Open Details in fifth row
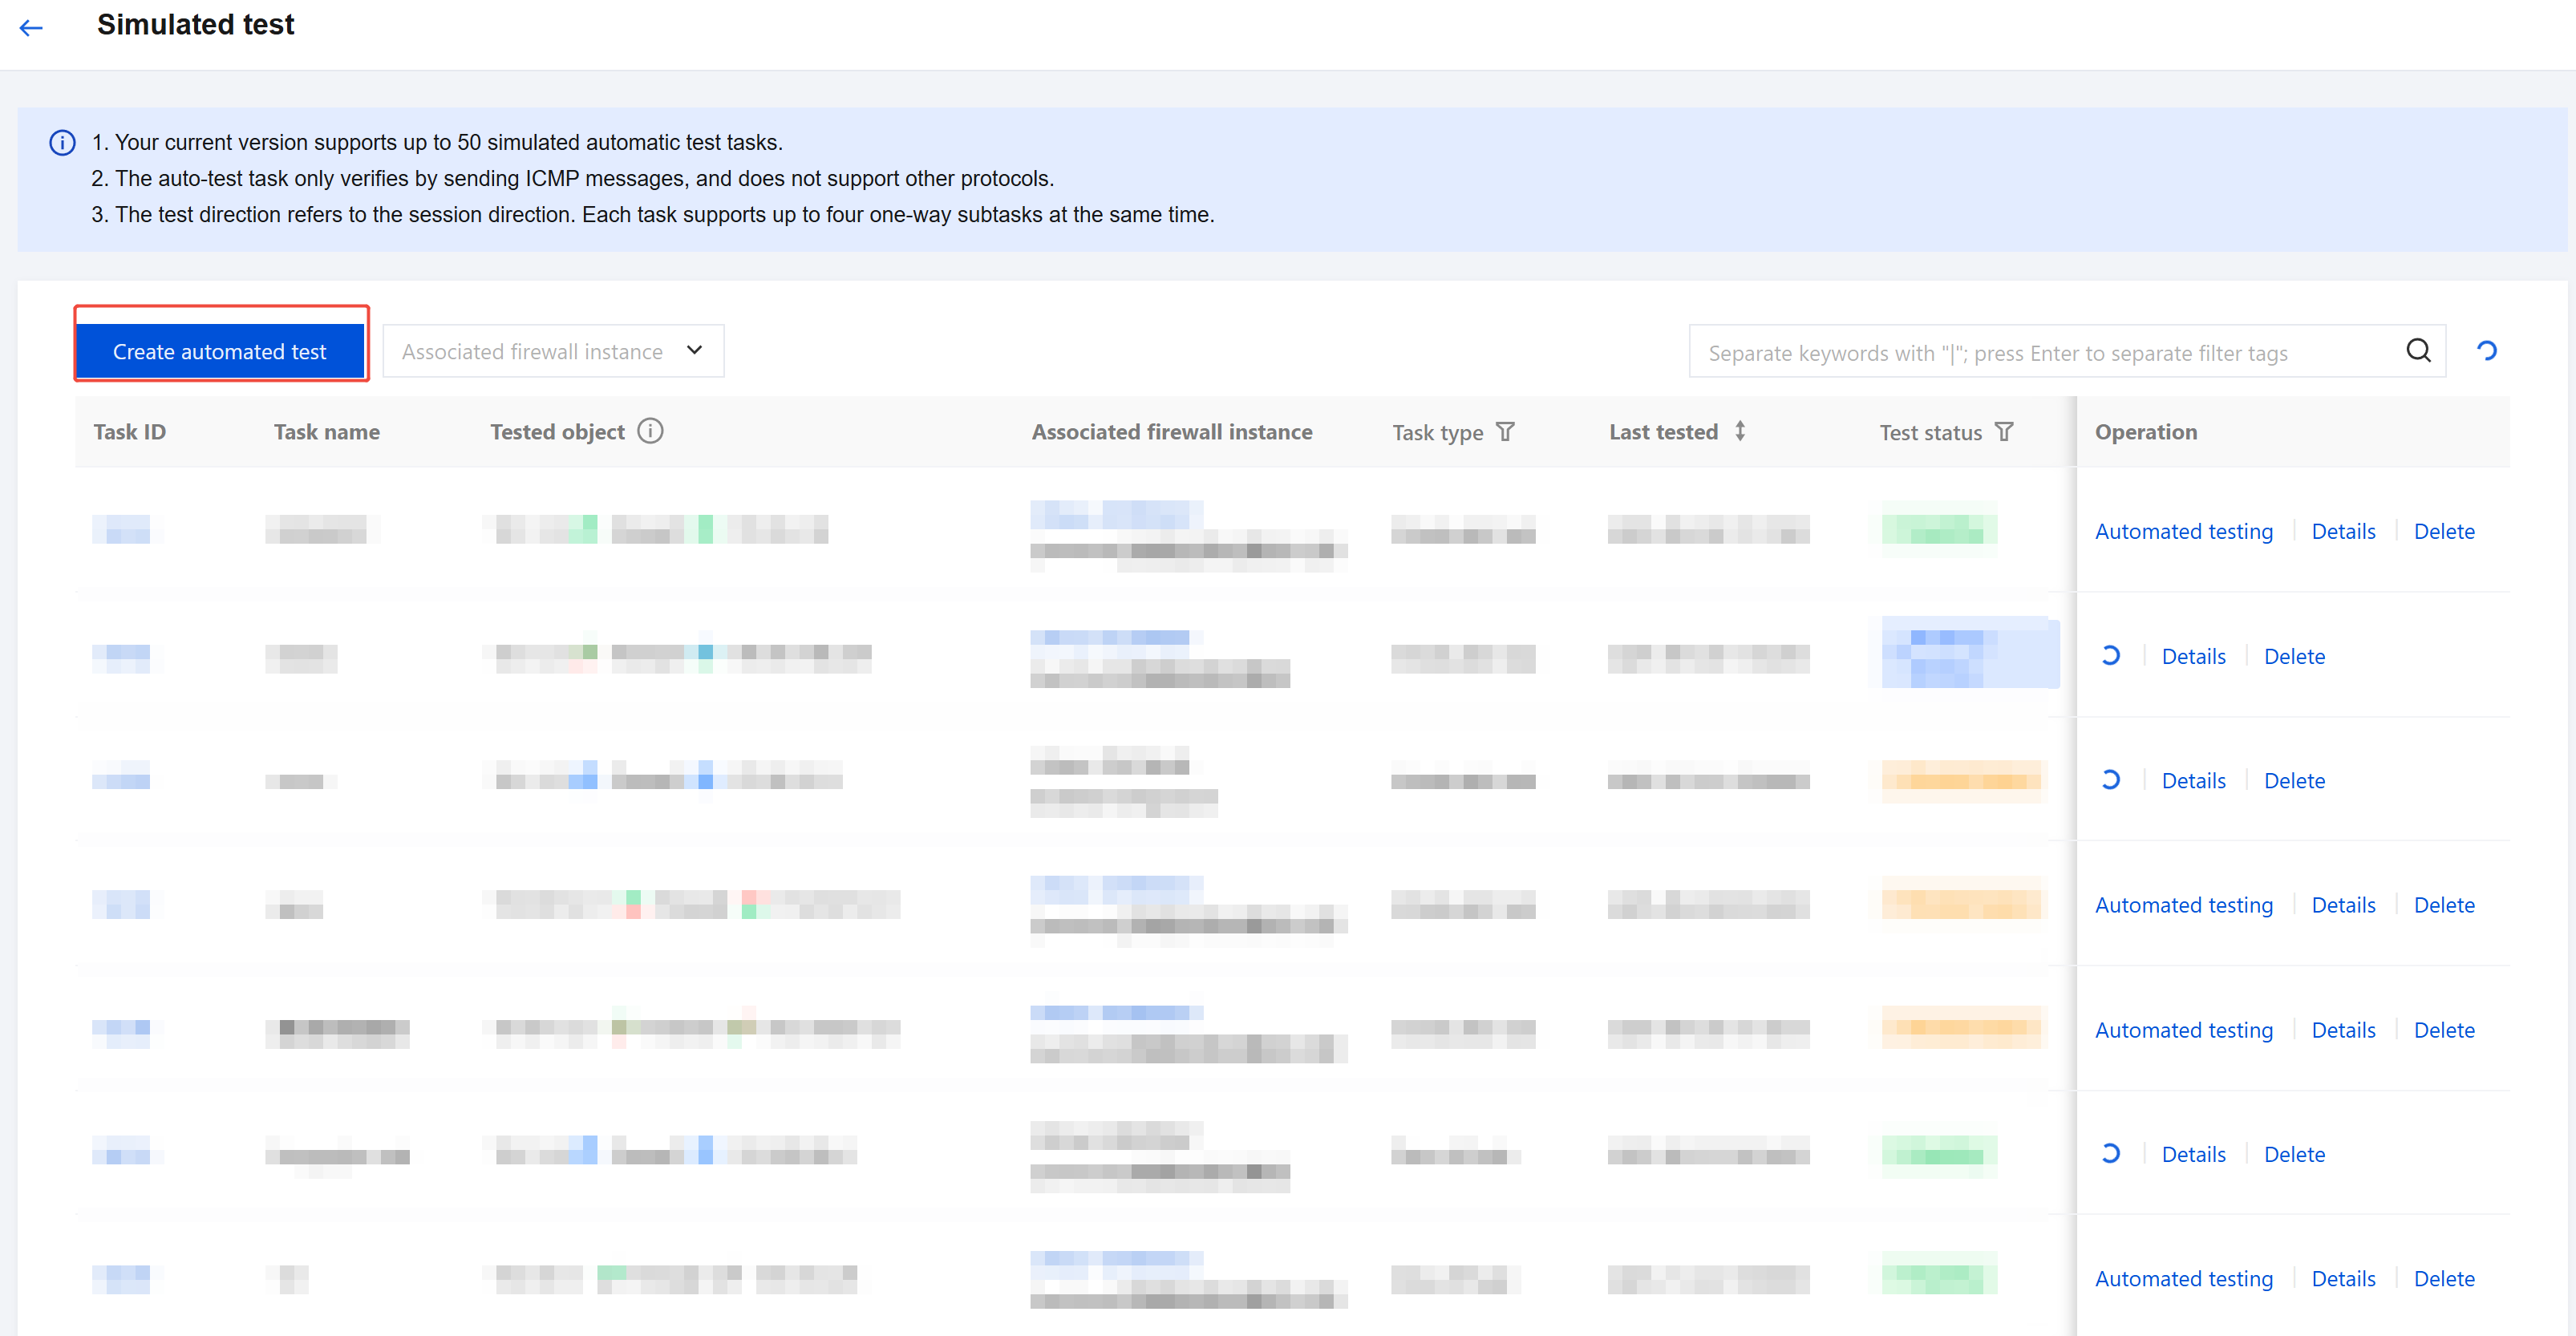Image resolution: width=2576 pixels, height=1336 pixels. pyautogui.click(x=2343, y=1030)
